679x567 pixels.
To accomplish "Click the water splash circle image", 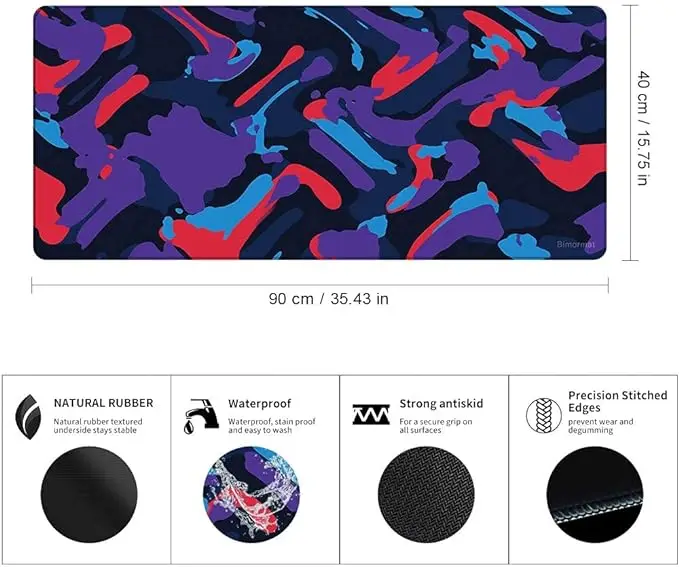I will click(x=251, y=494).
